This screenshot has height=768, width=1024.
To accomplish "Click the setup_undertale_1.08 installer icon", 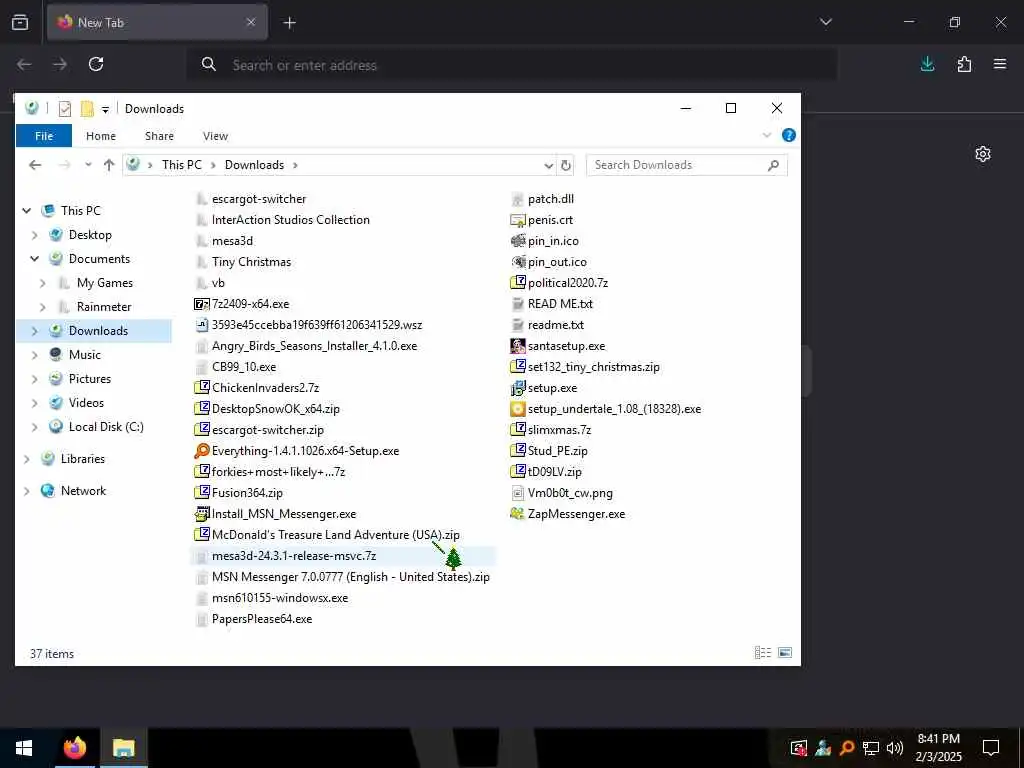I will coord(518,409).
